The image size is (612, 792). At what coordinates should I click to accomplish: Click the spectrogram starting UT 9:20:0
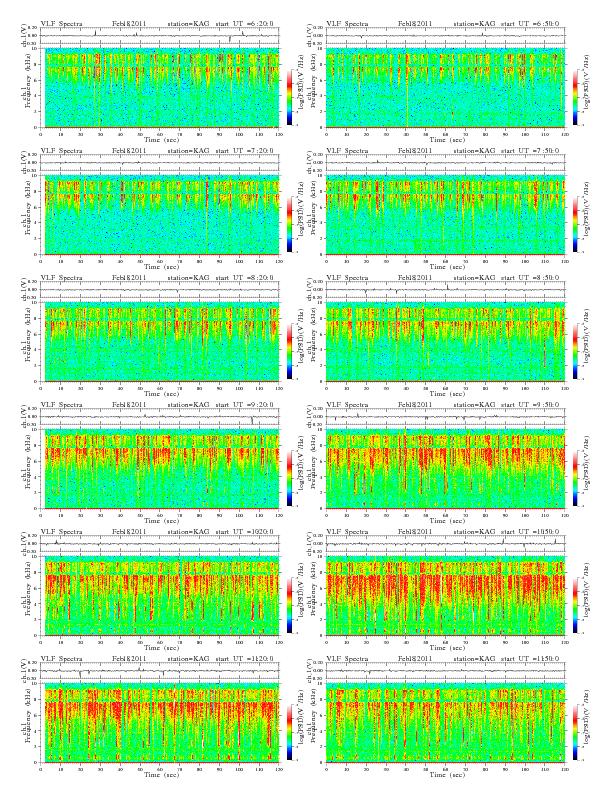tap(160, 469)
